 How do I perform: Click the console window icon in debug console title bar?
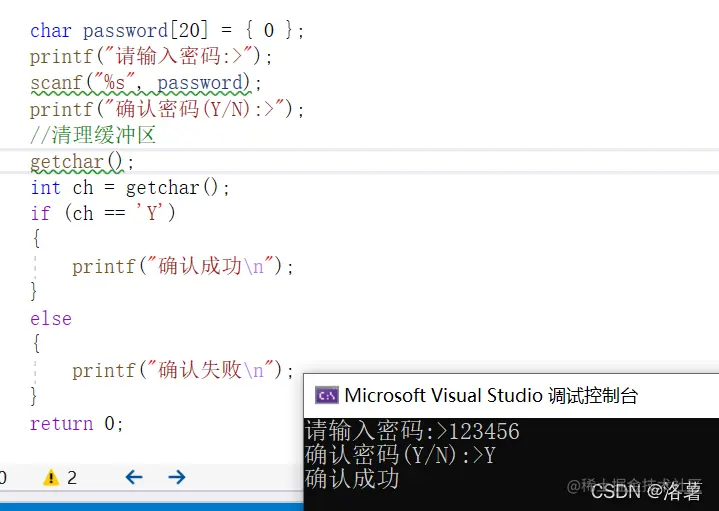tap(326, 395)
